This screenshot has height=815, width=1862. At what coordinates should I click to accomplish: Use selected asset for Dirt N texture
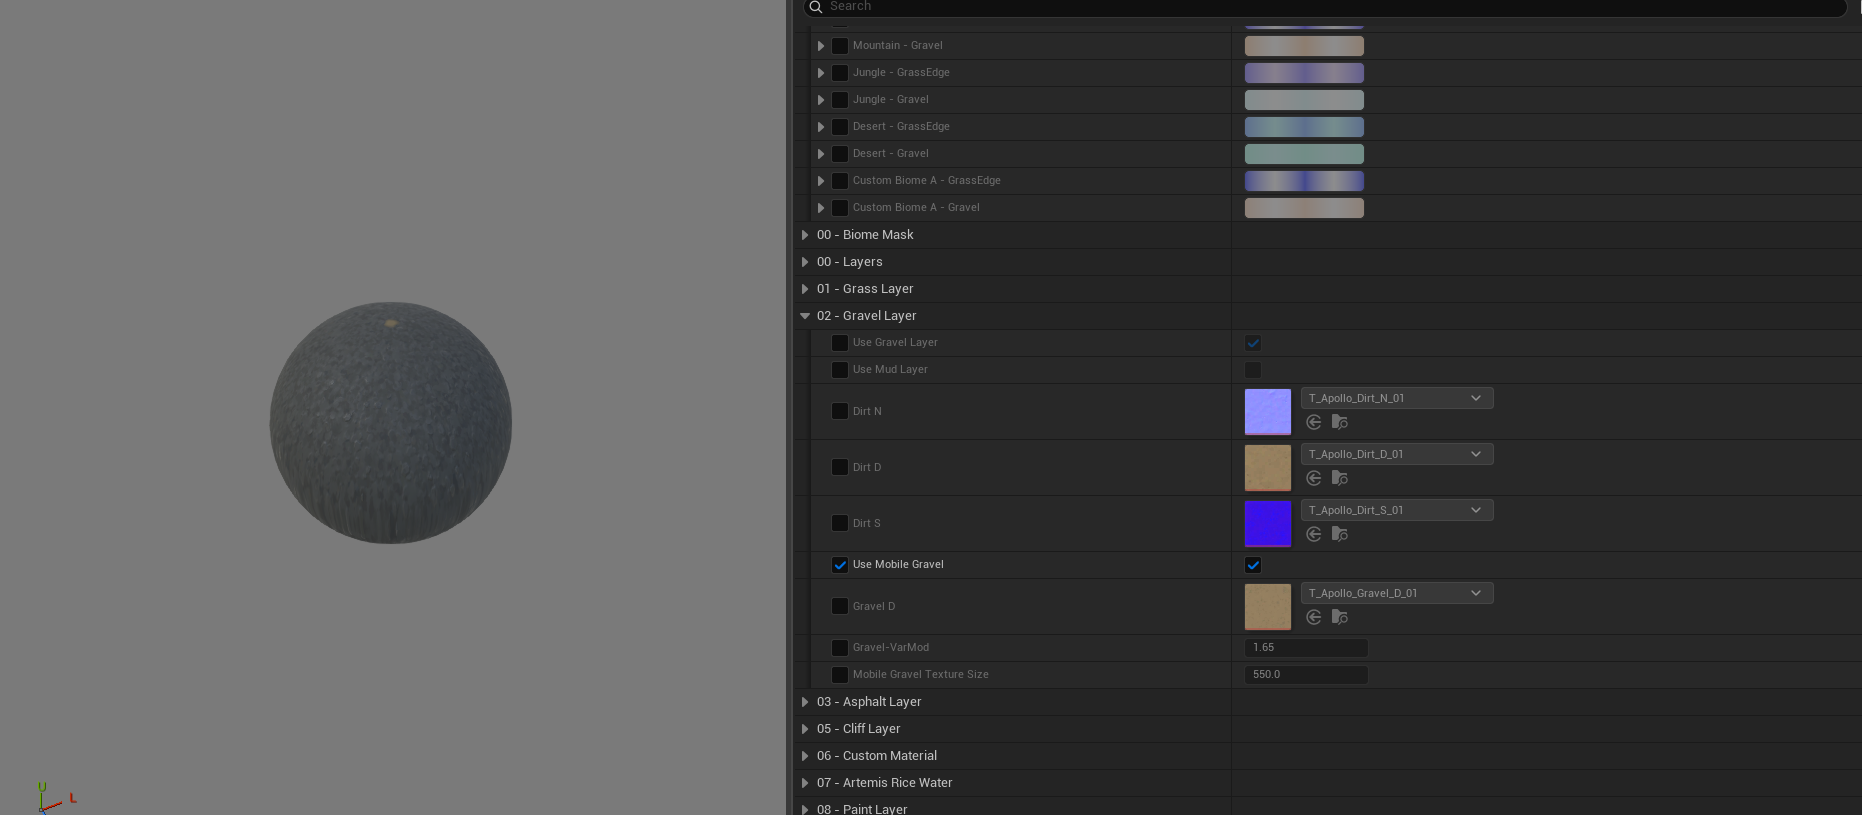click(x=1314, y=422)
